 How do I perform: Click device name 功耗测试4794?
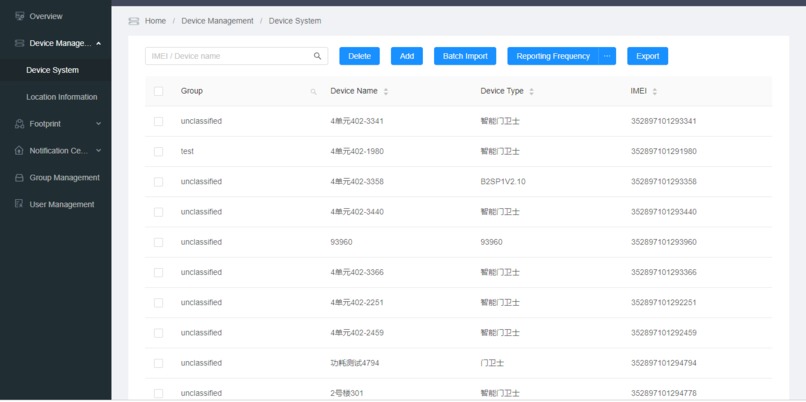pyautogui.click(x=355, y=363)
